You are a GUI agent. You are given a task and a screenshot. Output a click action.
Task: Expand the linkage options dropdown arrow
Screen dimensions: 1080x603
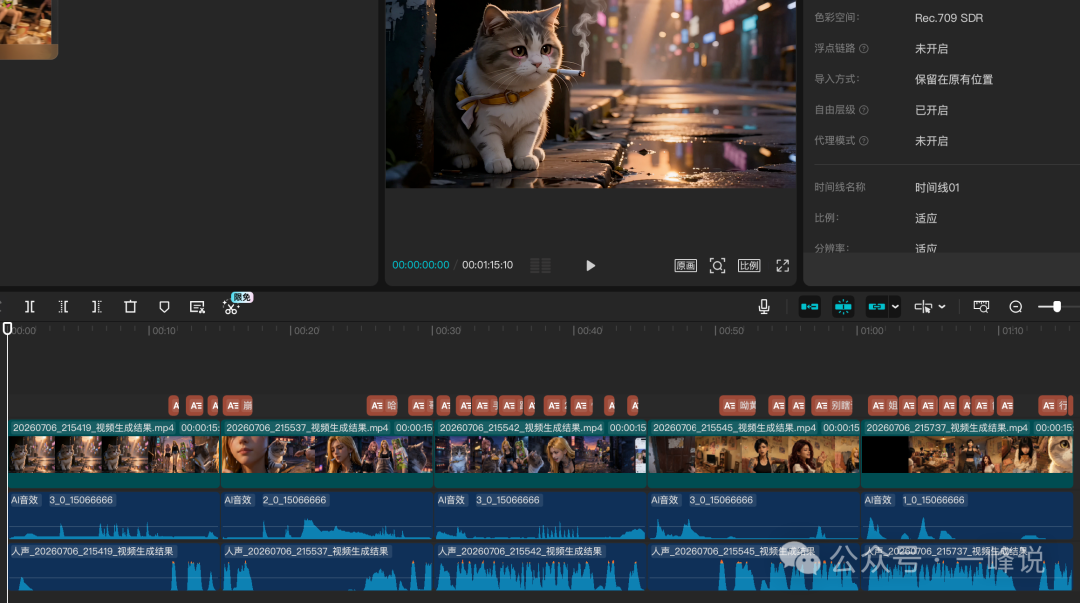coord(895,307)
